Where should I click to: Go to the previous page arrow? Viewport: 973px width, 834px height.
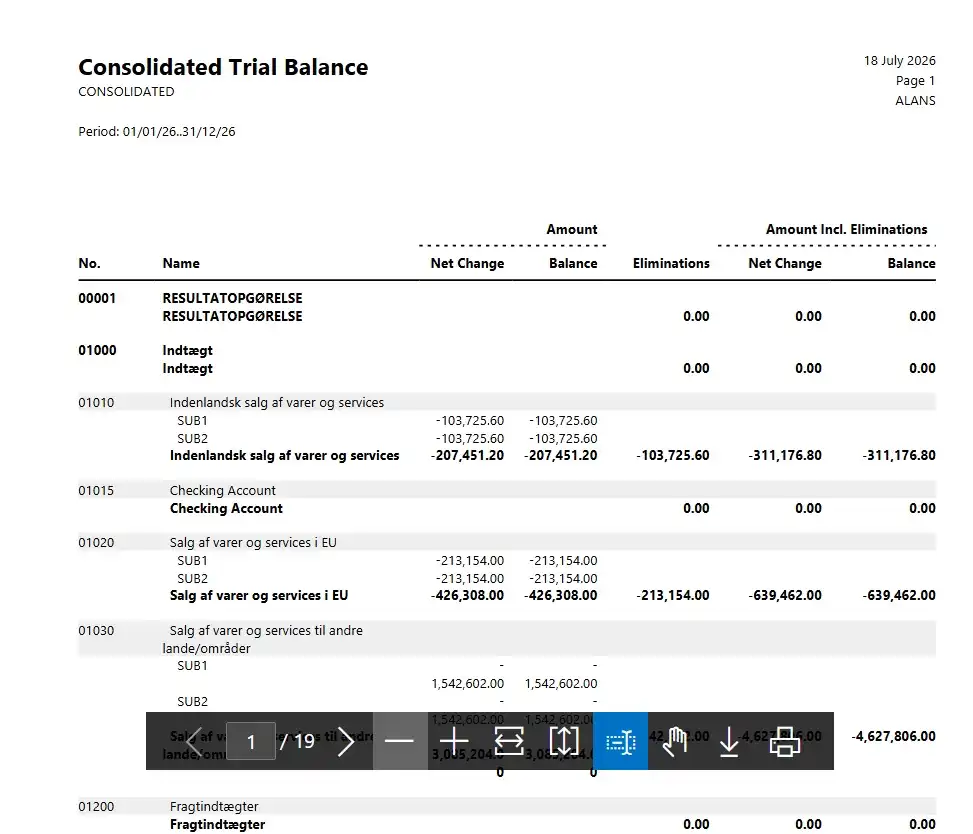click(194, 741)
